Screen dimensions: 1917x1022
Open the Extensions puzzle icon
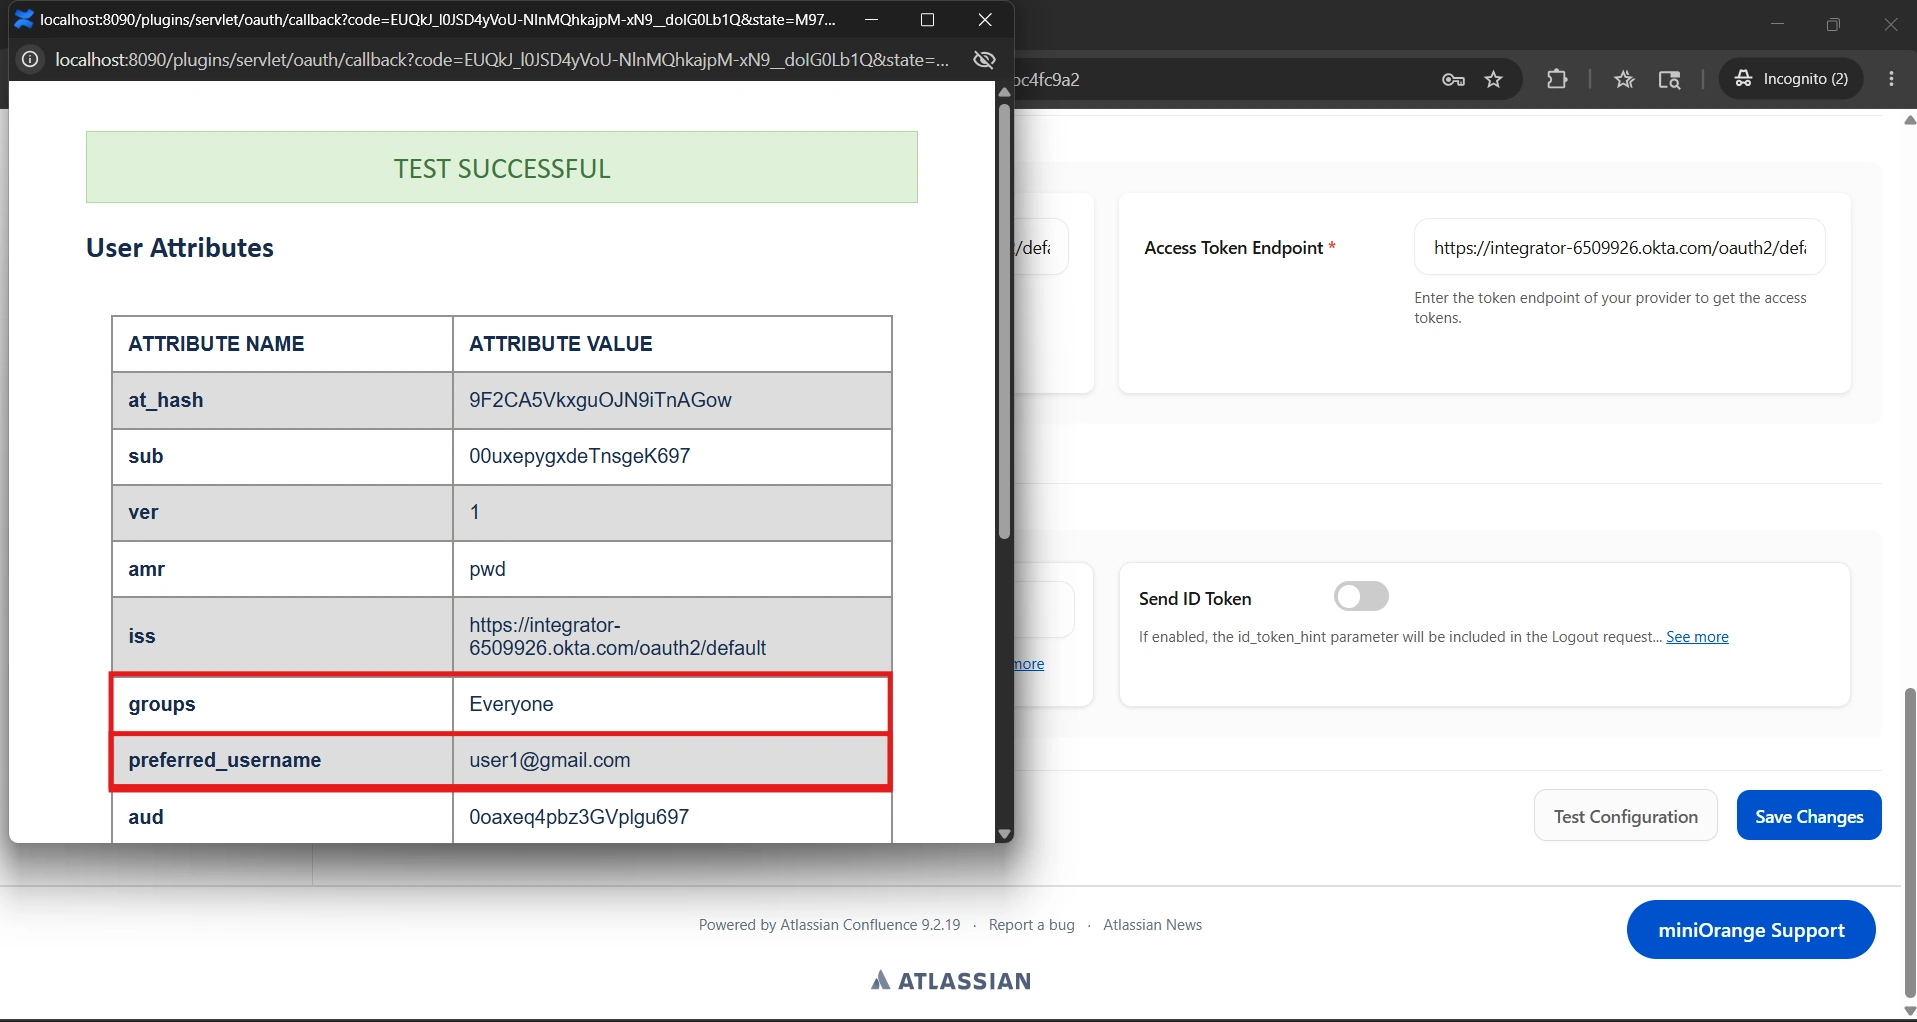coord(1557,79)
